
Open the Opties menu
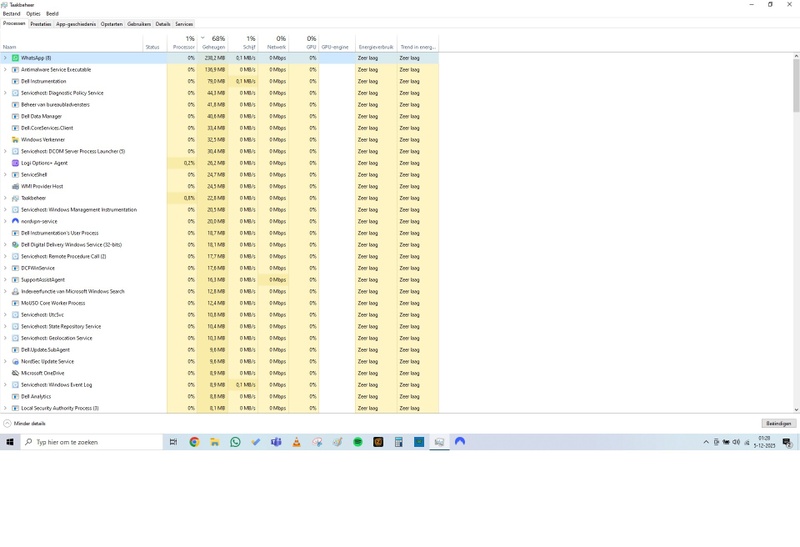33,14
